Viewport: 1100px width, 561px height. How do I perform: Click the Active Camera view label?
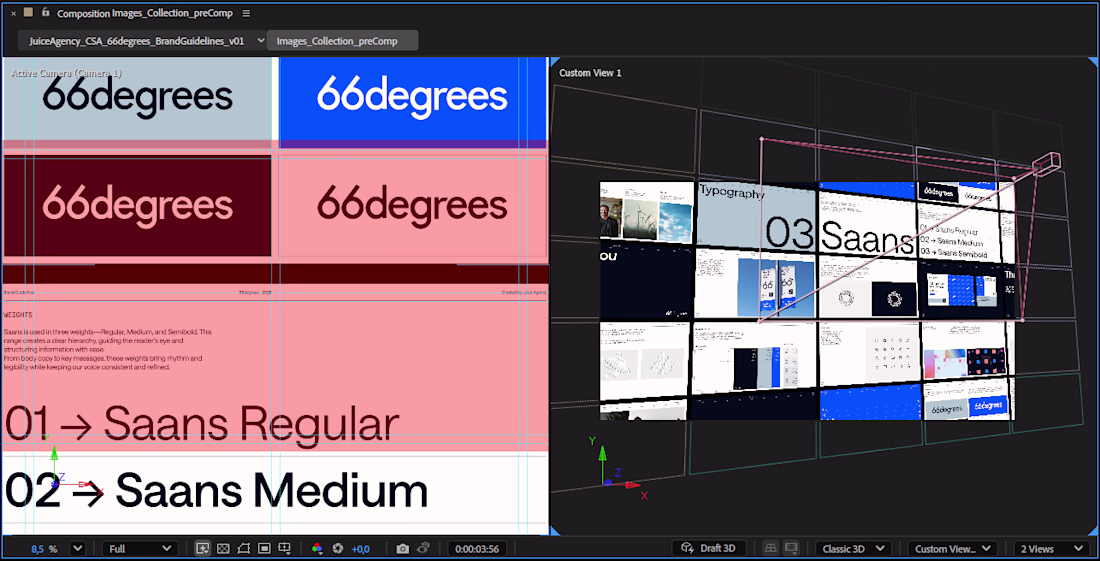67,73
